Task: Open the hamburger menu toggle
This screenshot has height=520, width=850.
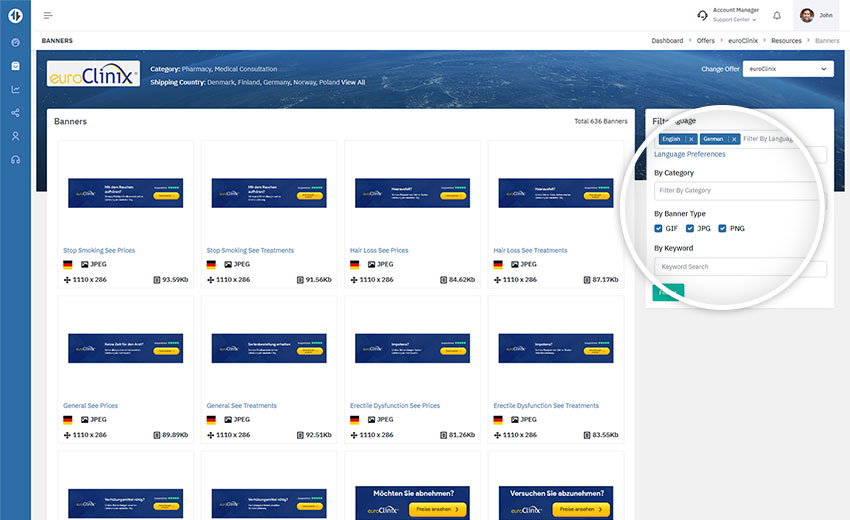Action: 48,15
